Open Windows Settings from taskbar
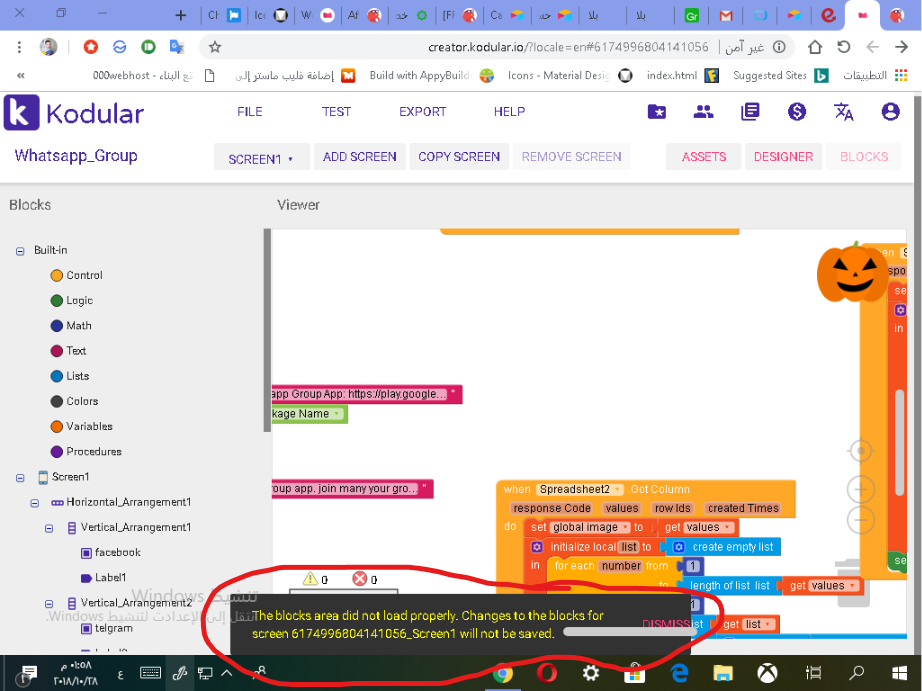922x691 pixels. click(x=590, y=673)
